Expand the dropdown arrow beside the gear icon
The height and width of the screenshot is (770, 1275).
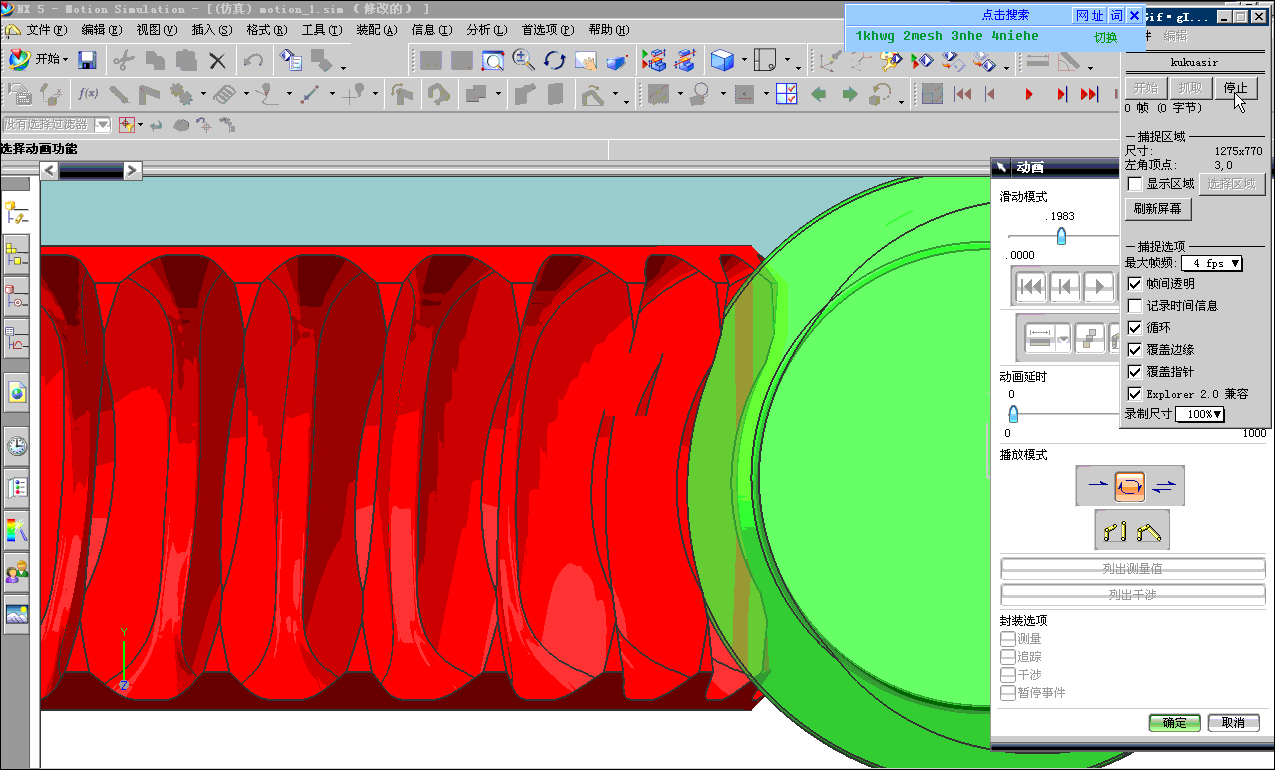tap(202, 95)
